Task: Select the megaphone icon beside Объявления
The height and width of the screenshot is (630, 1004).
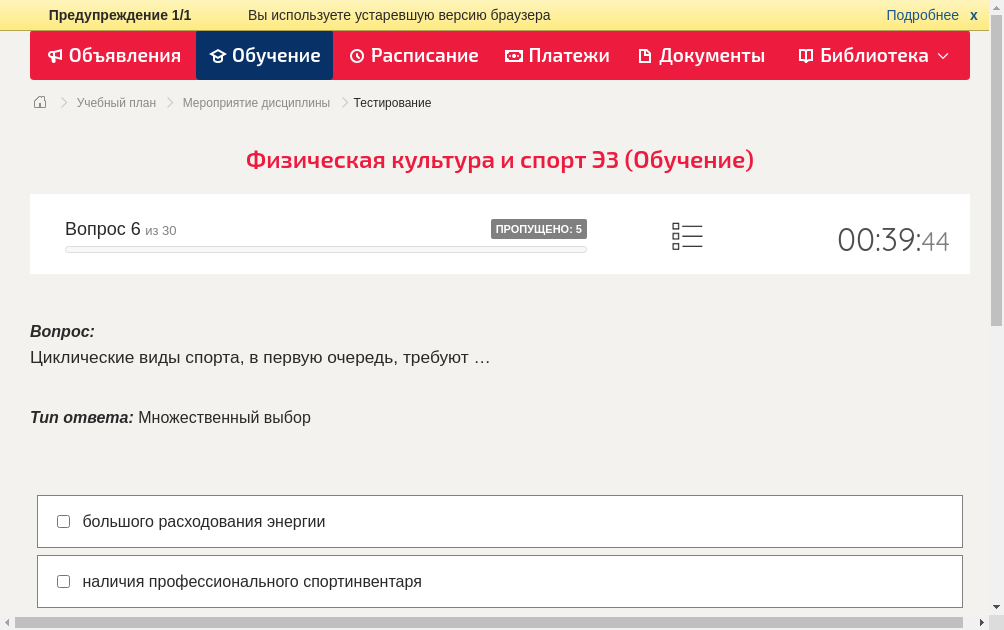Action: point(57,56)
